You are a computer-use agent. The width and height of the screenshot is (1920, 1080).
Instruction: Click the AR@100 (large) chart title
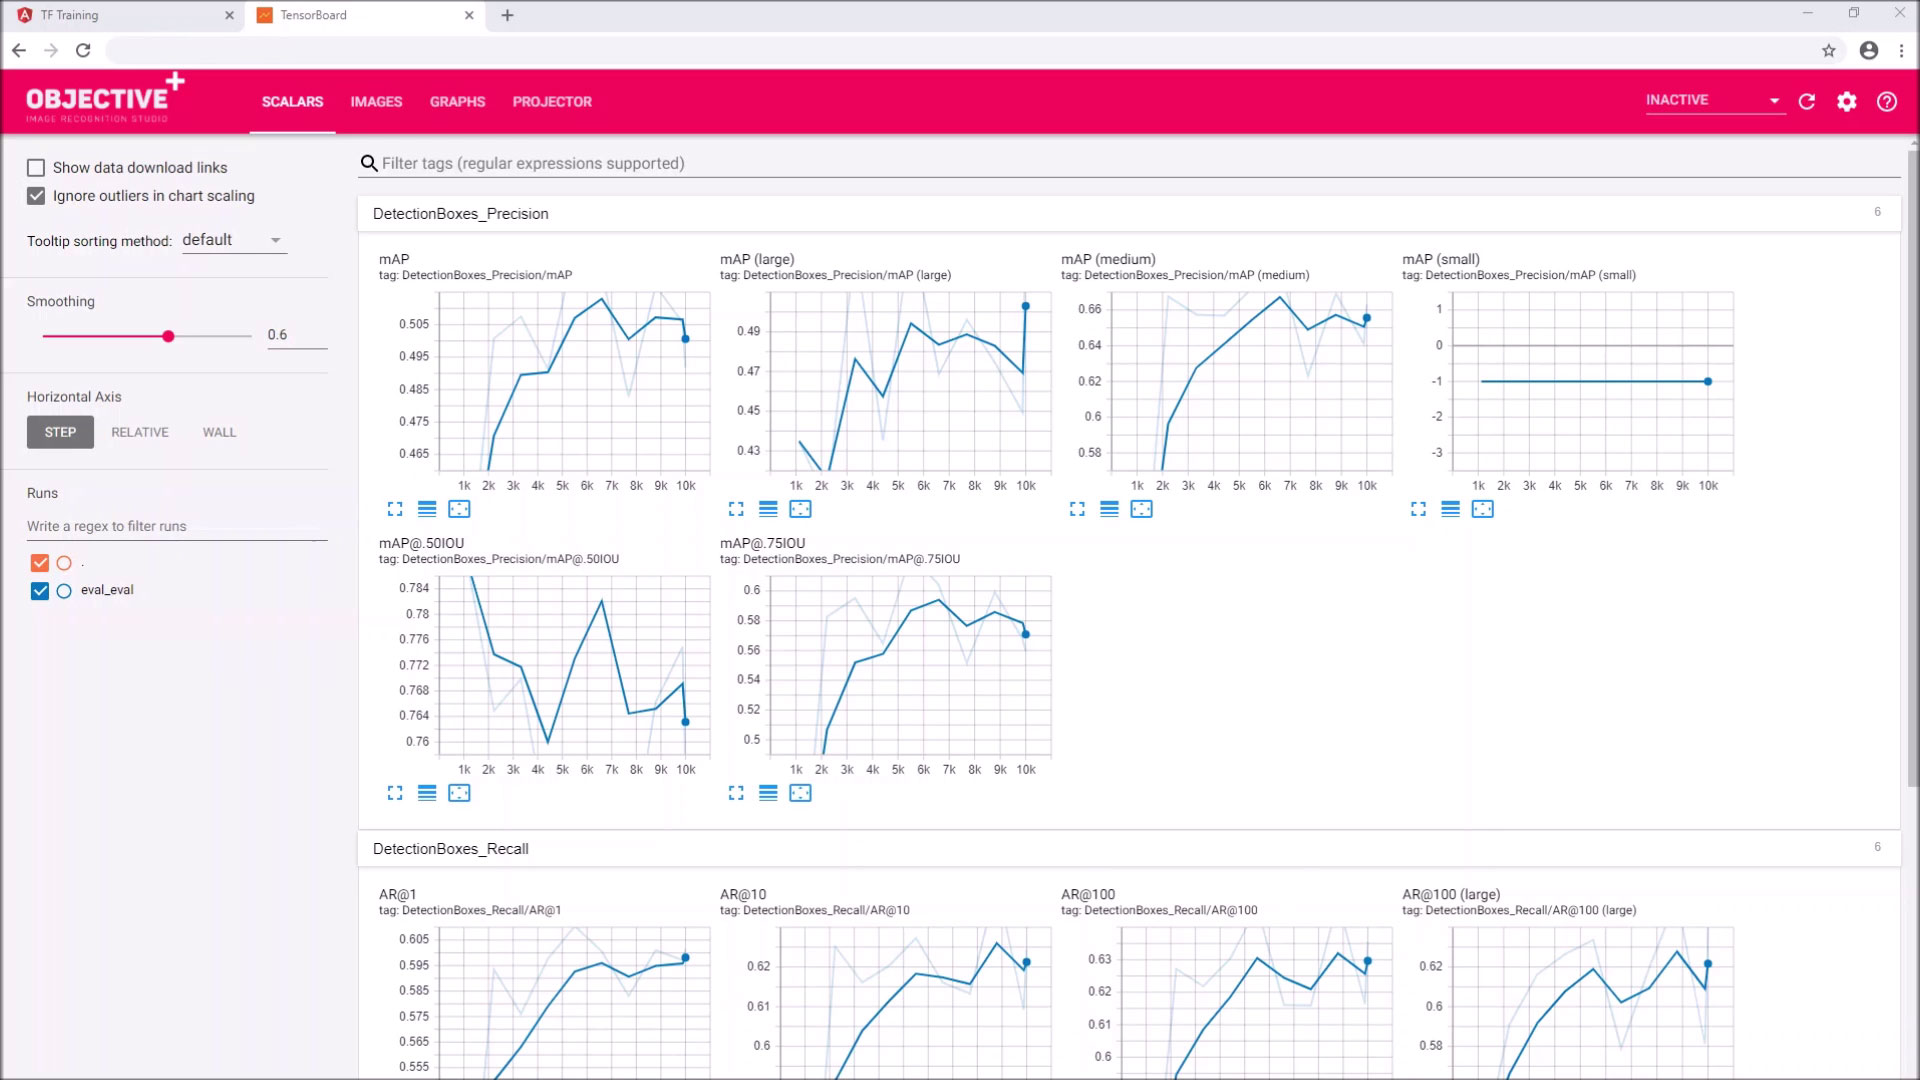coord(1451,894)
